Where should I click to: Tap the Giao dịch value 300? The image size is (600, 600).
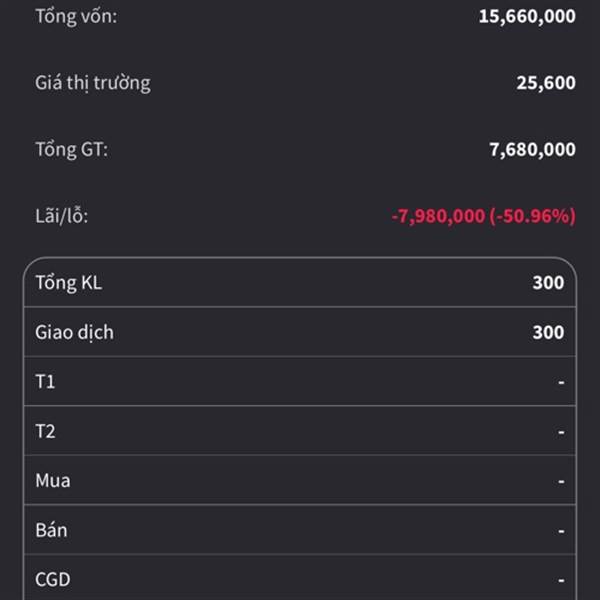[548, 332]
